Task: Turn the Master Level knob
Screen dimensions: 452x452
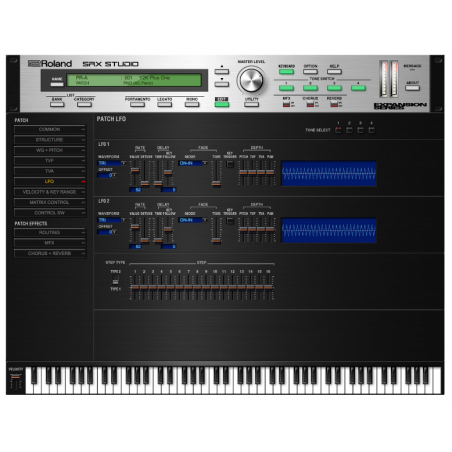Action: pos(251,80)
